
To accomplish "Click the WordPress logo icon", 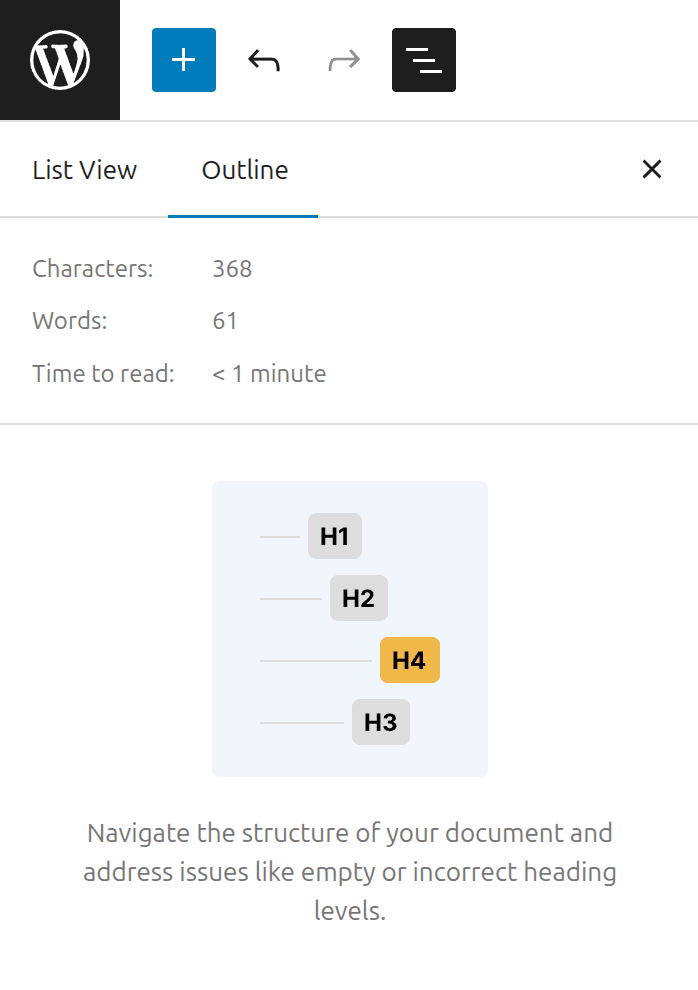I will (x=60, y=59).
